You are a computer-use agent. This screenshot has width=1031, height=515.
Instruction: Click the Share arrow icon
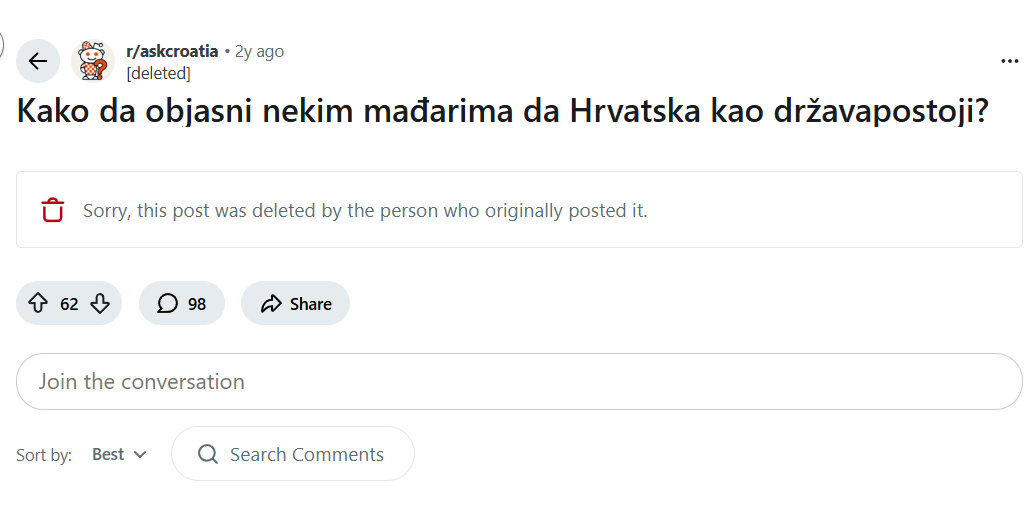pyautogui.click(x=270, y=304)
